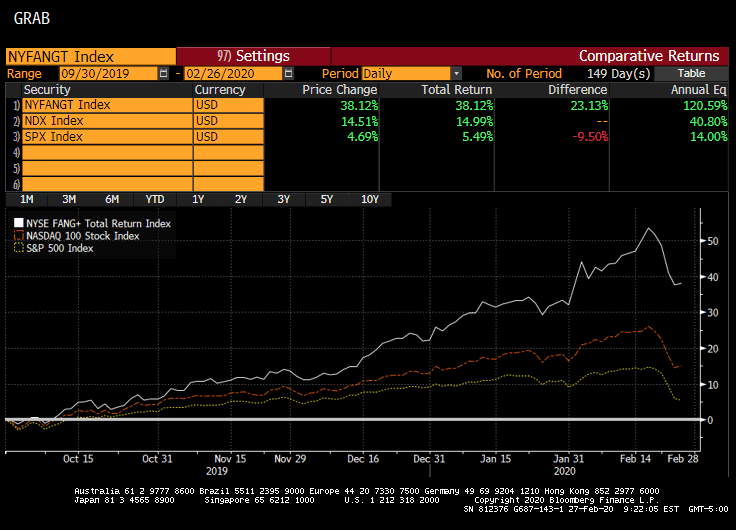Image resolution: width=736 pixels, height=530 pixels.
Task: Select NDX Index security row
Action: (107, 121)
